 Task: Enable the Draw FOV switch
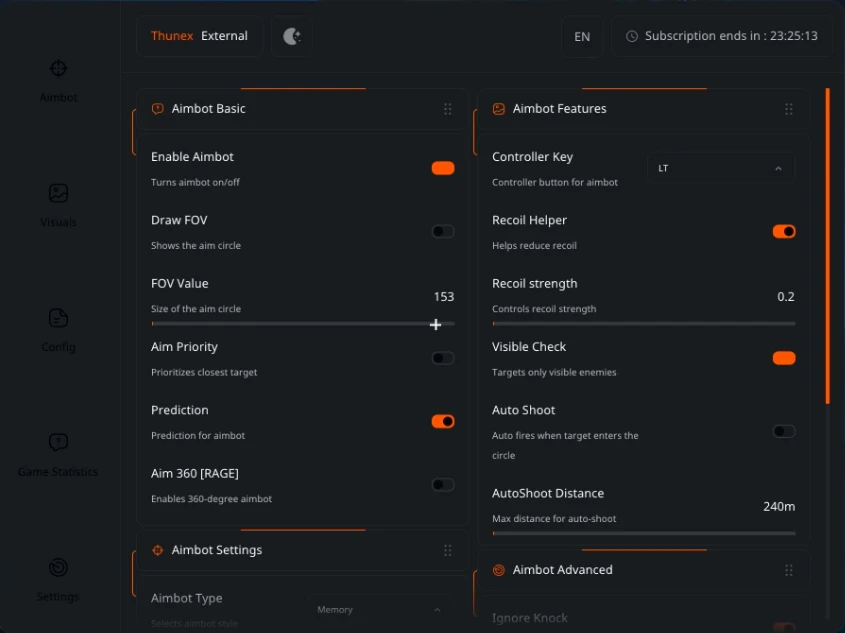tap(443, 232)
